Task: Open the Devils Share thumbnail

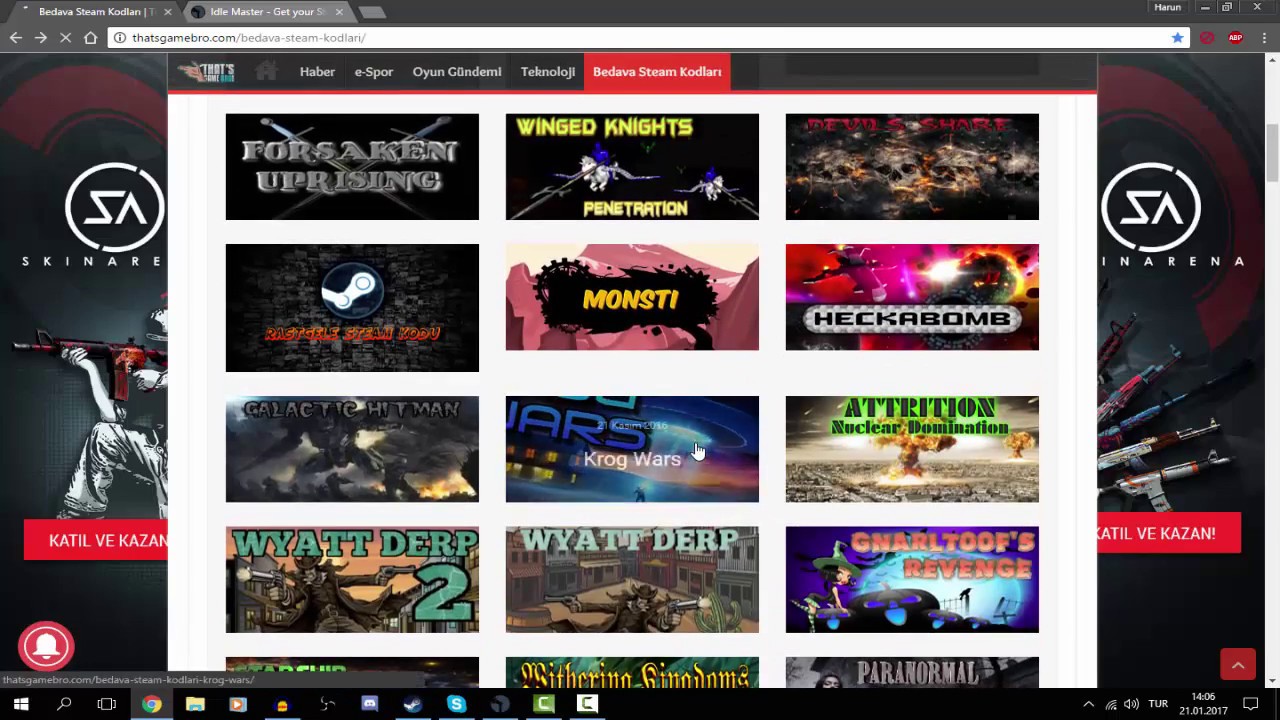Action: 912,167
